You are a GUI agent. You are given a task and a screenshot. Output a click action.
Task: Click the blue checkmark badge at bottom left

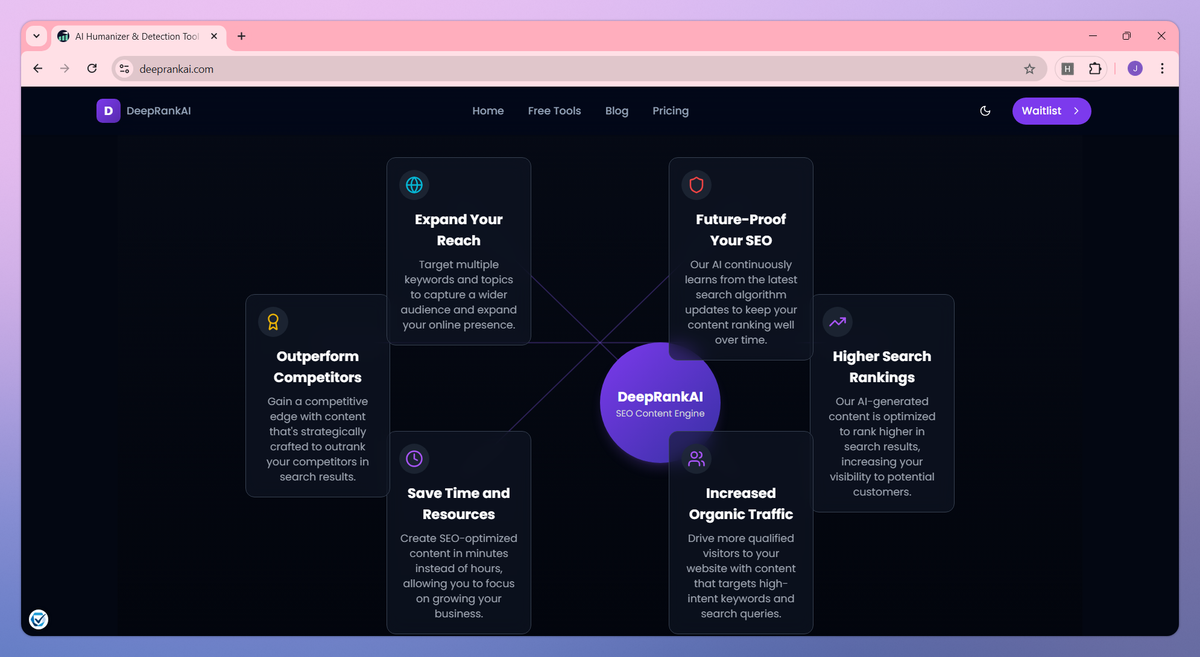(x=38, y=620)
